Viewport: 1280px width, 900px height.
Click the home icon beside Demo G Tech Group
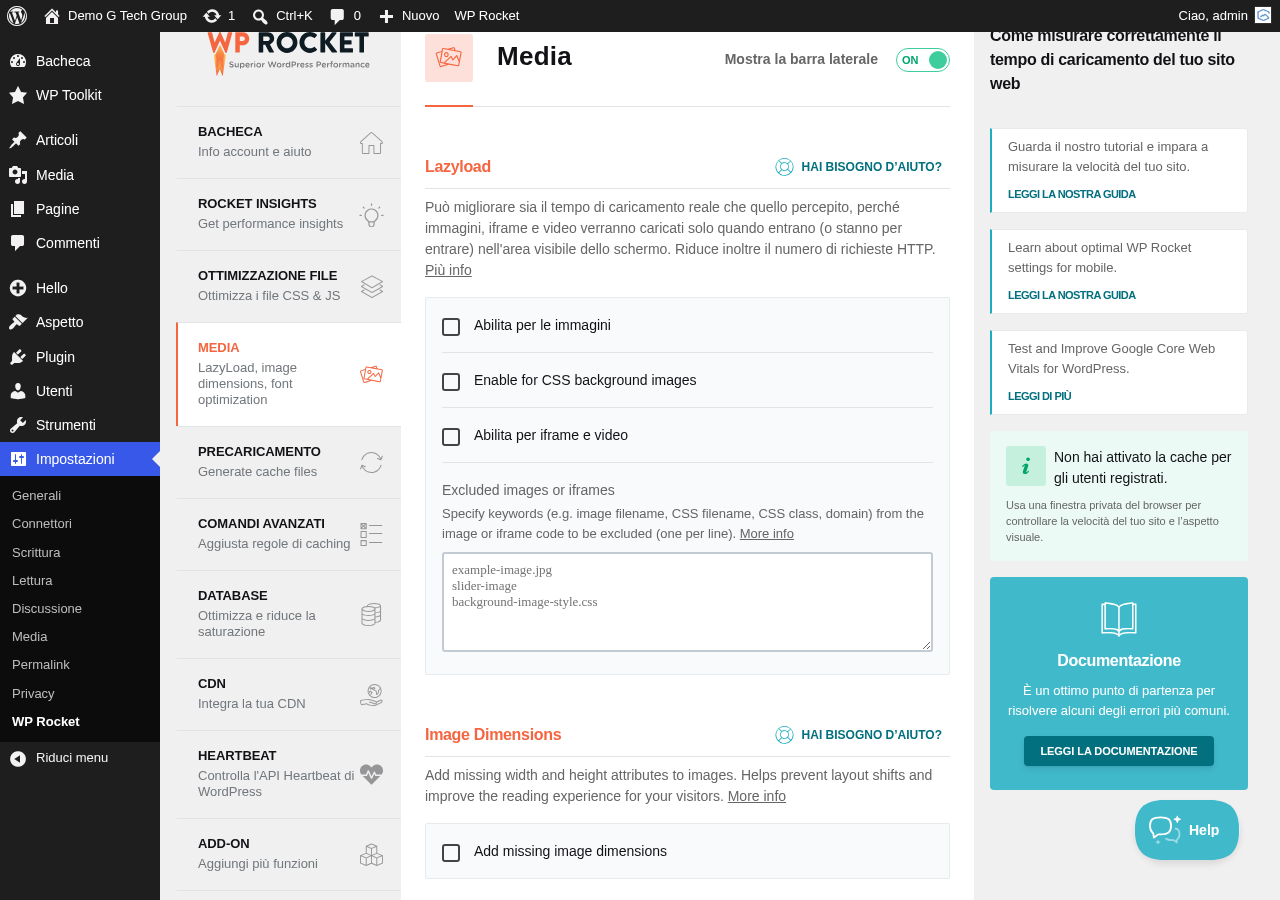point(52,16)
